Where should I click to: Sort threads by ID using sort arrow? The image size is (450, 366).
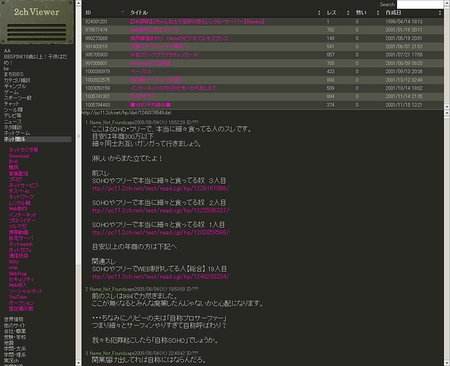coord(123,13)
